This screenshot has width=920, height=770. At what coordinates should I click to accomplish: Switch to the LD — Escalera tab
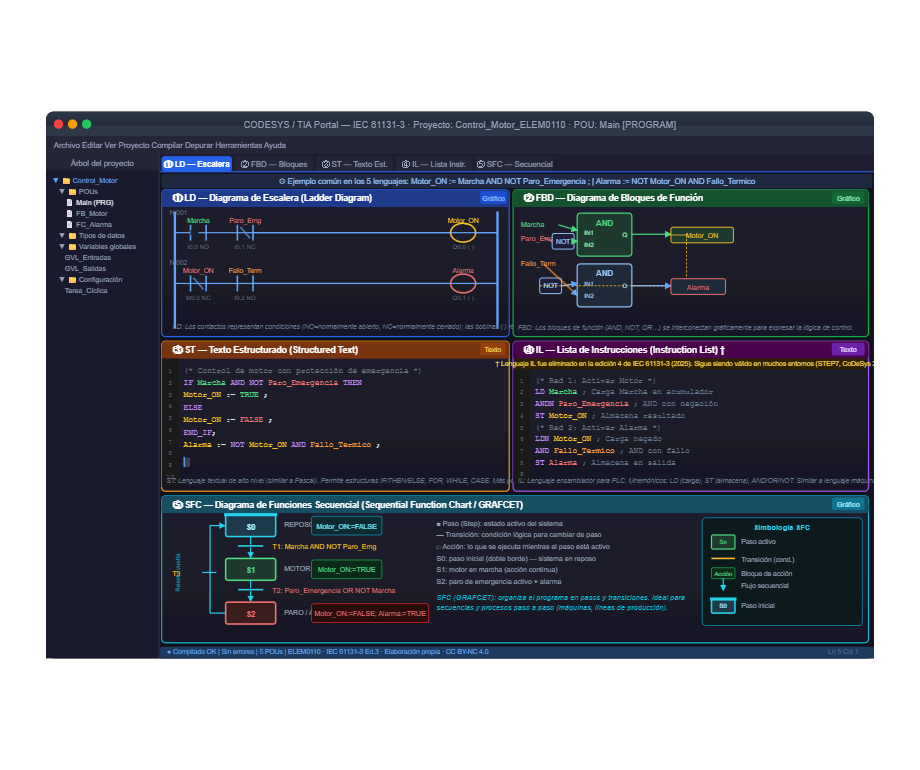[x=197, y=164]
